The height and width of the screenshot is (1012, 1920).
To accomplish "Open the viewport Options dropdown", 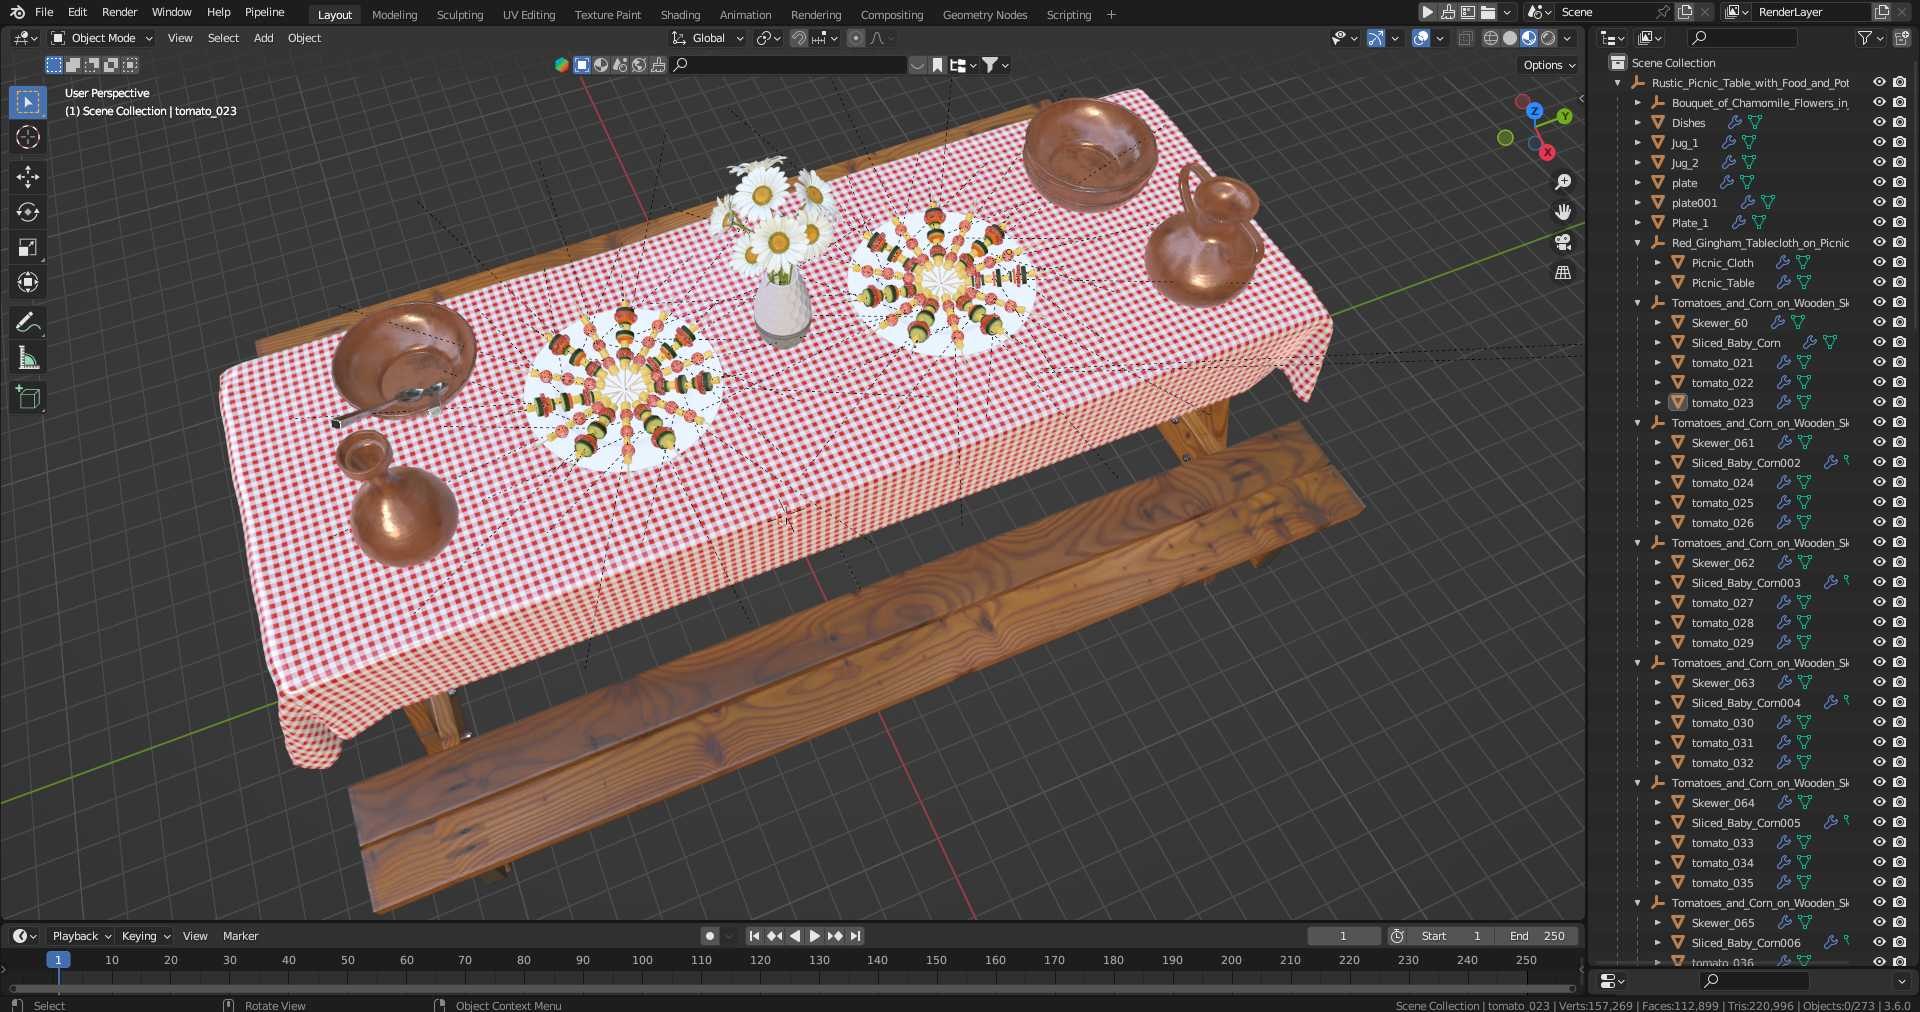I will tap(1549, 65).
